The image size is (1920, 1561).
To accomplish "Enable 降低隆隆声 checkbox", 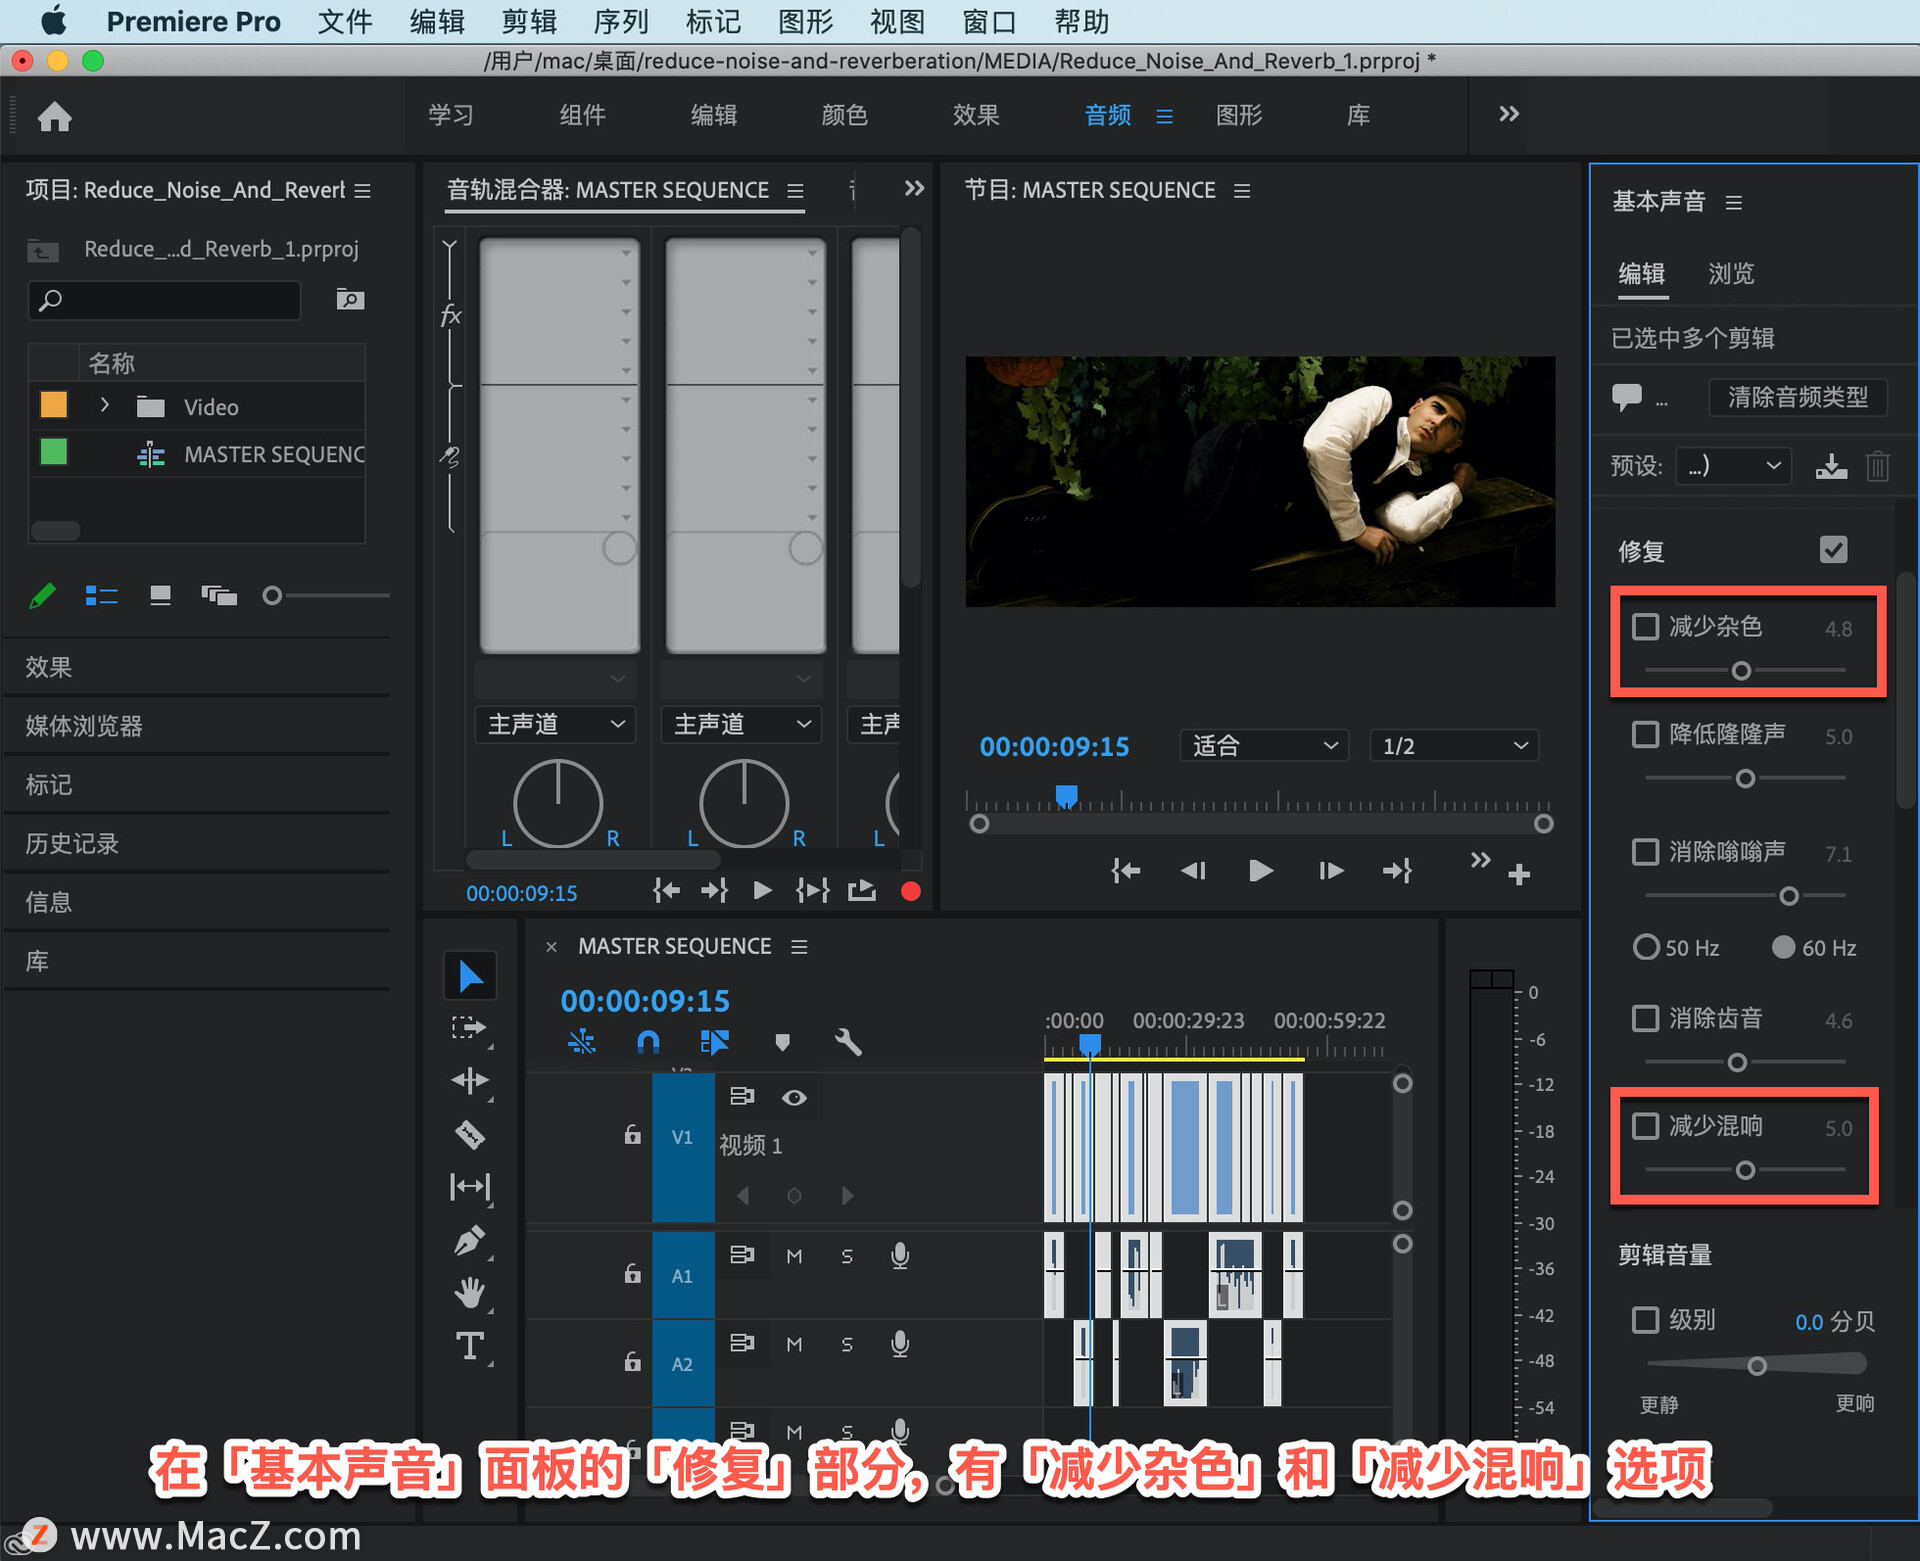I will coord(1644,735).
